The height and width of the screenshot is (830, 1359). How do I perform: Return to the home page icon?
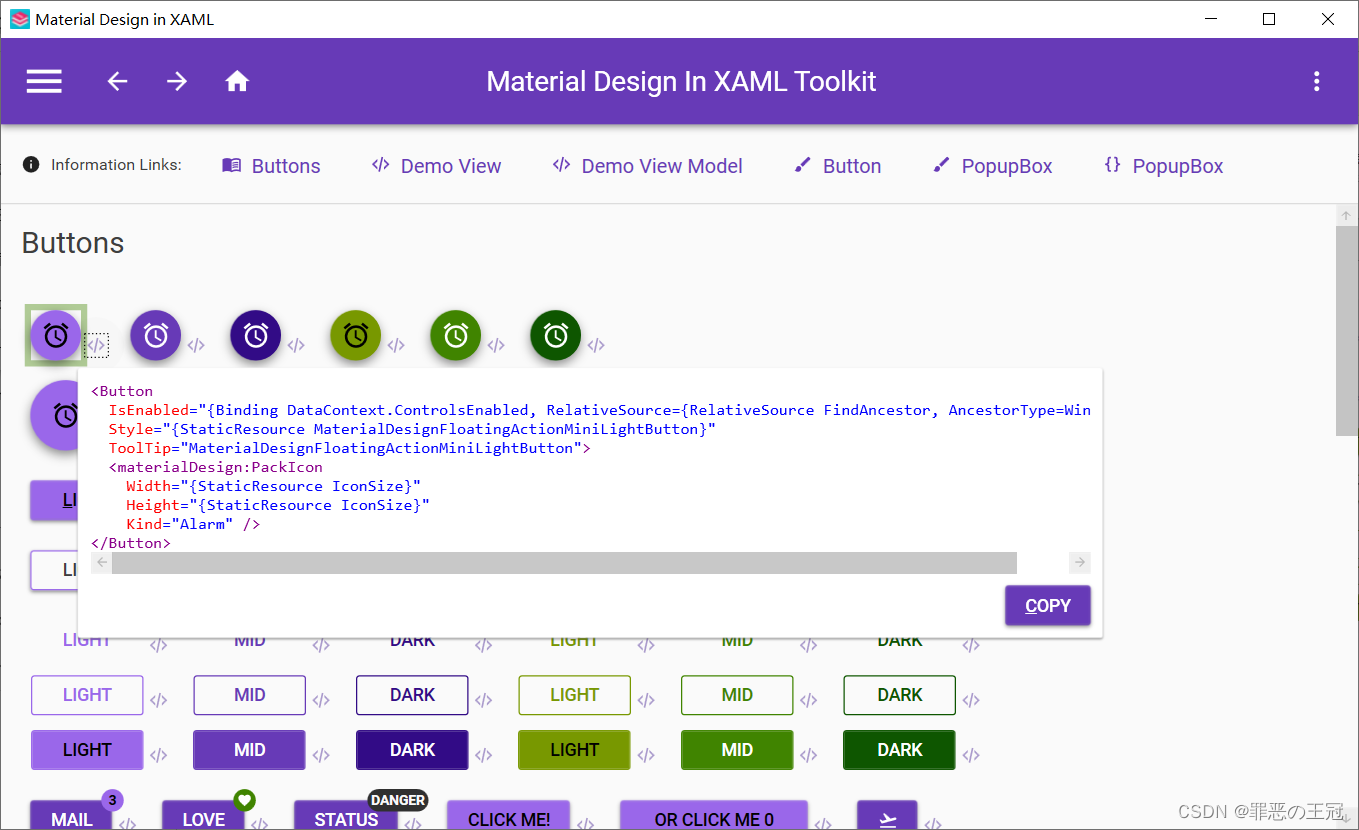point(237,82)
